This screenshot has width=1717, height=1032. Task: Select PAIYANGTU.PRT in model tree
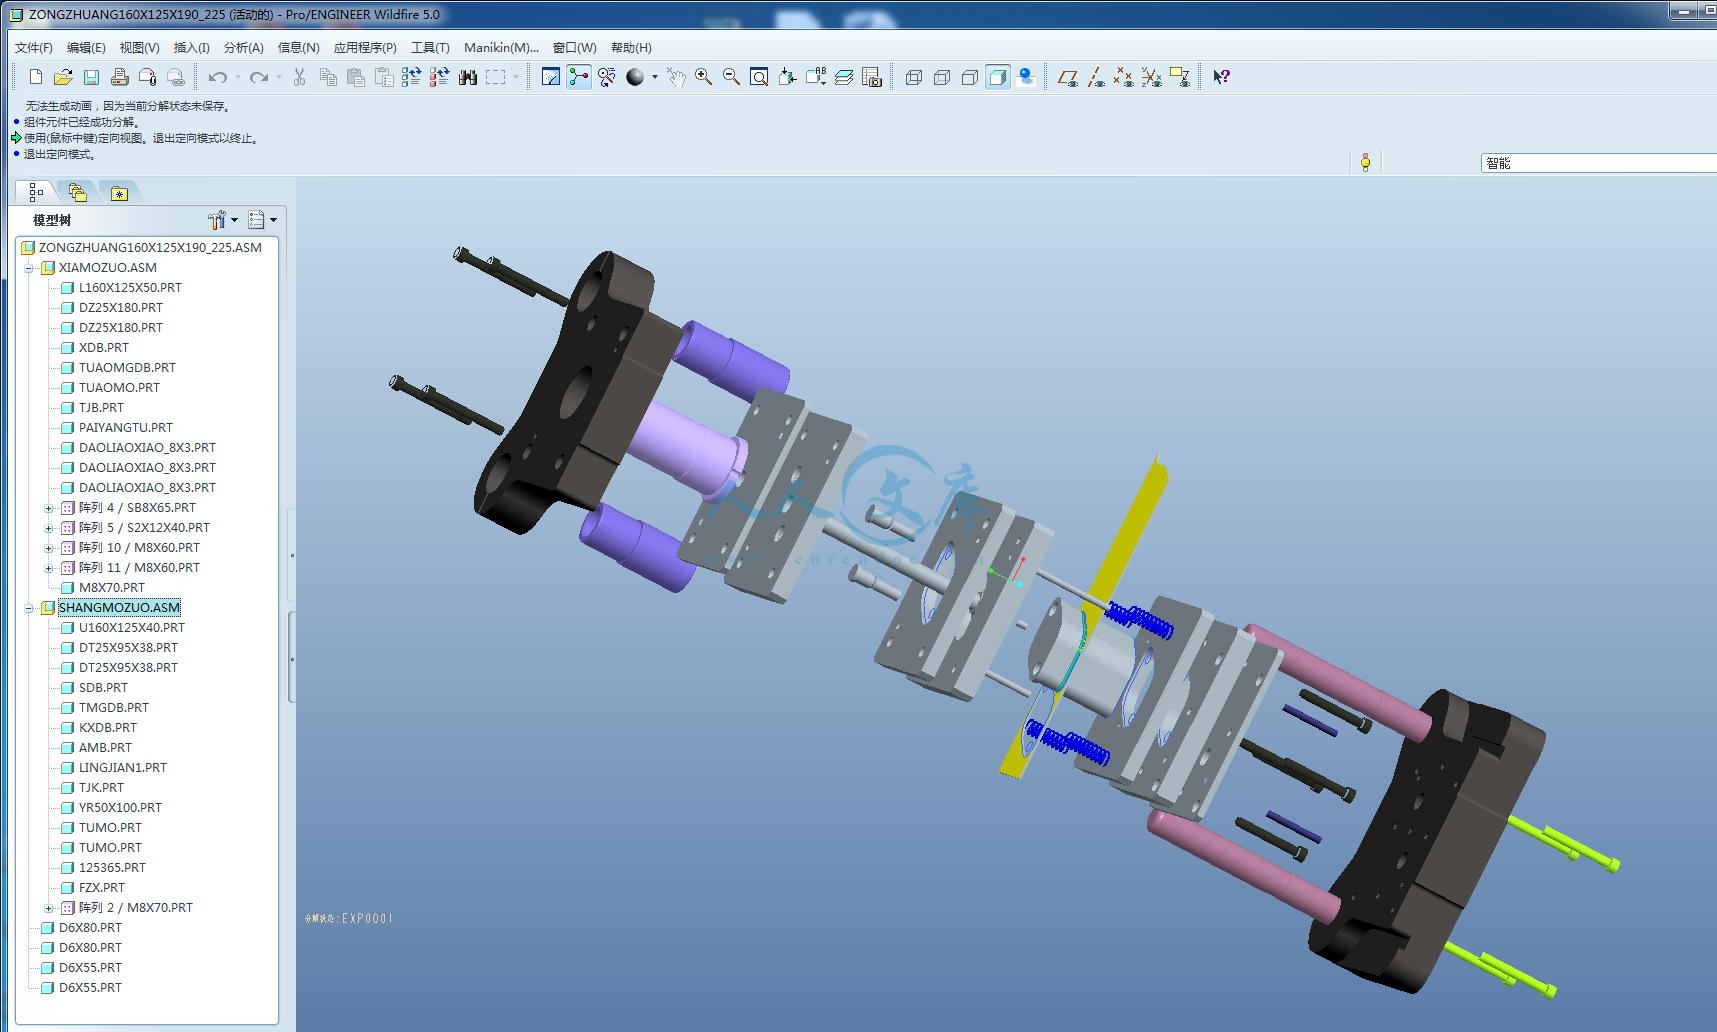pos(125,428)
